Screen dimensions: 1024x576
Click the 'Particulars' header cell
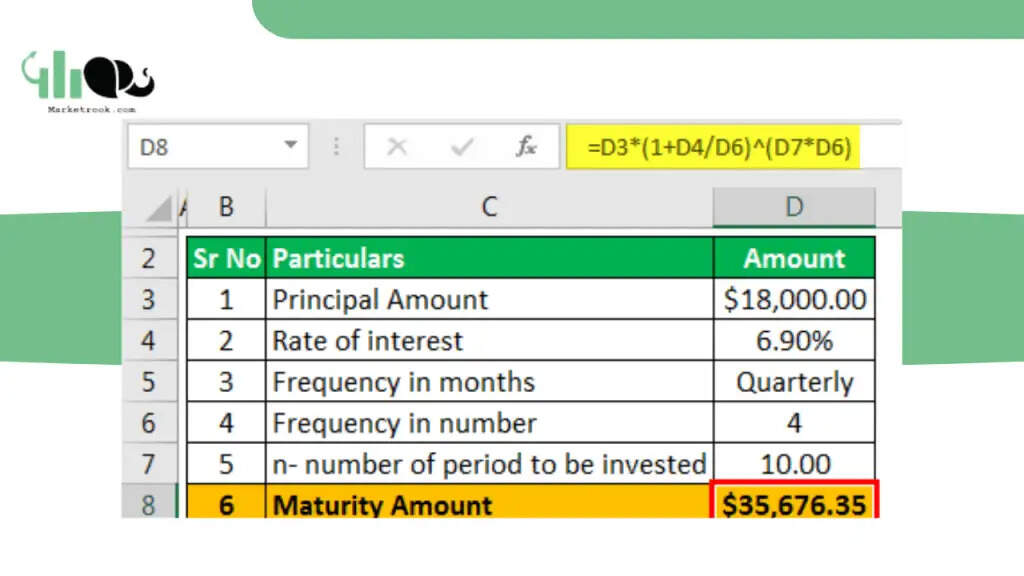(489, 259)
